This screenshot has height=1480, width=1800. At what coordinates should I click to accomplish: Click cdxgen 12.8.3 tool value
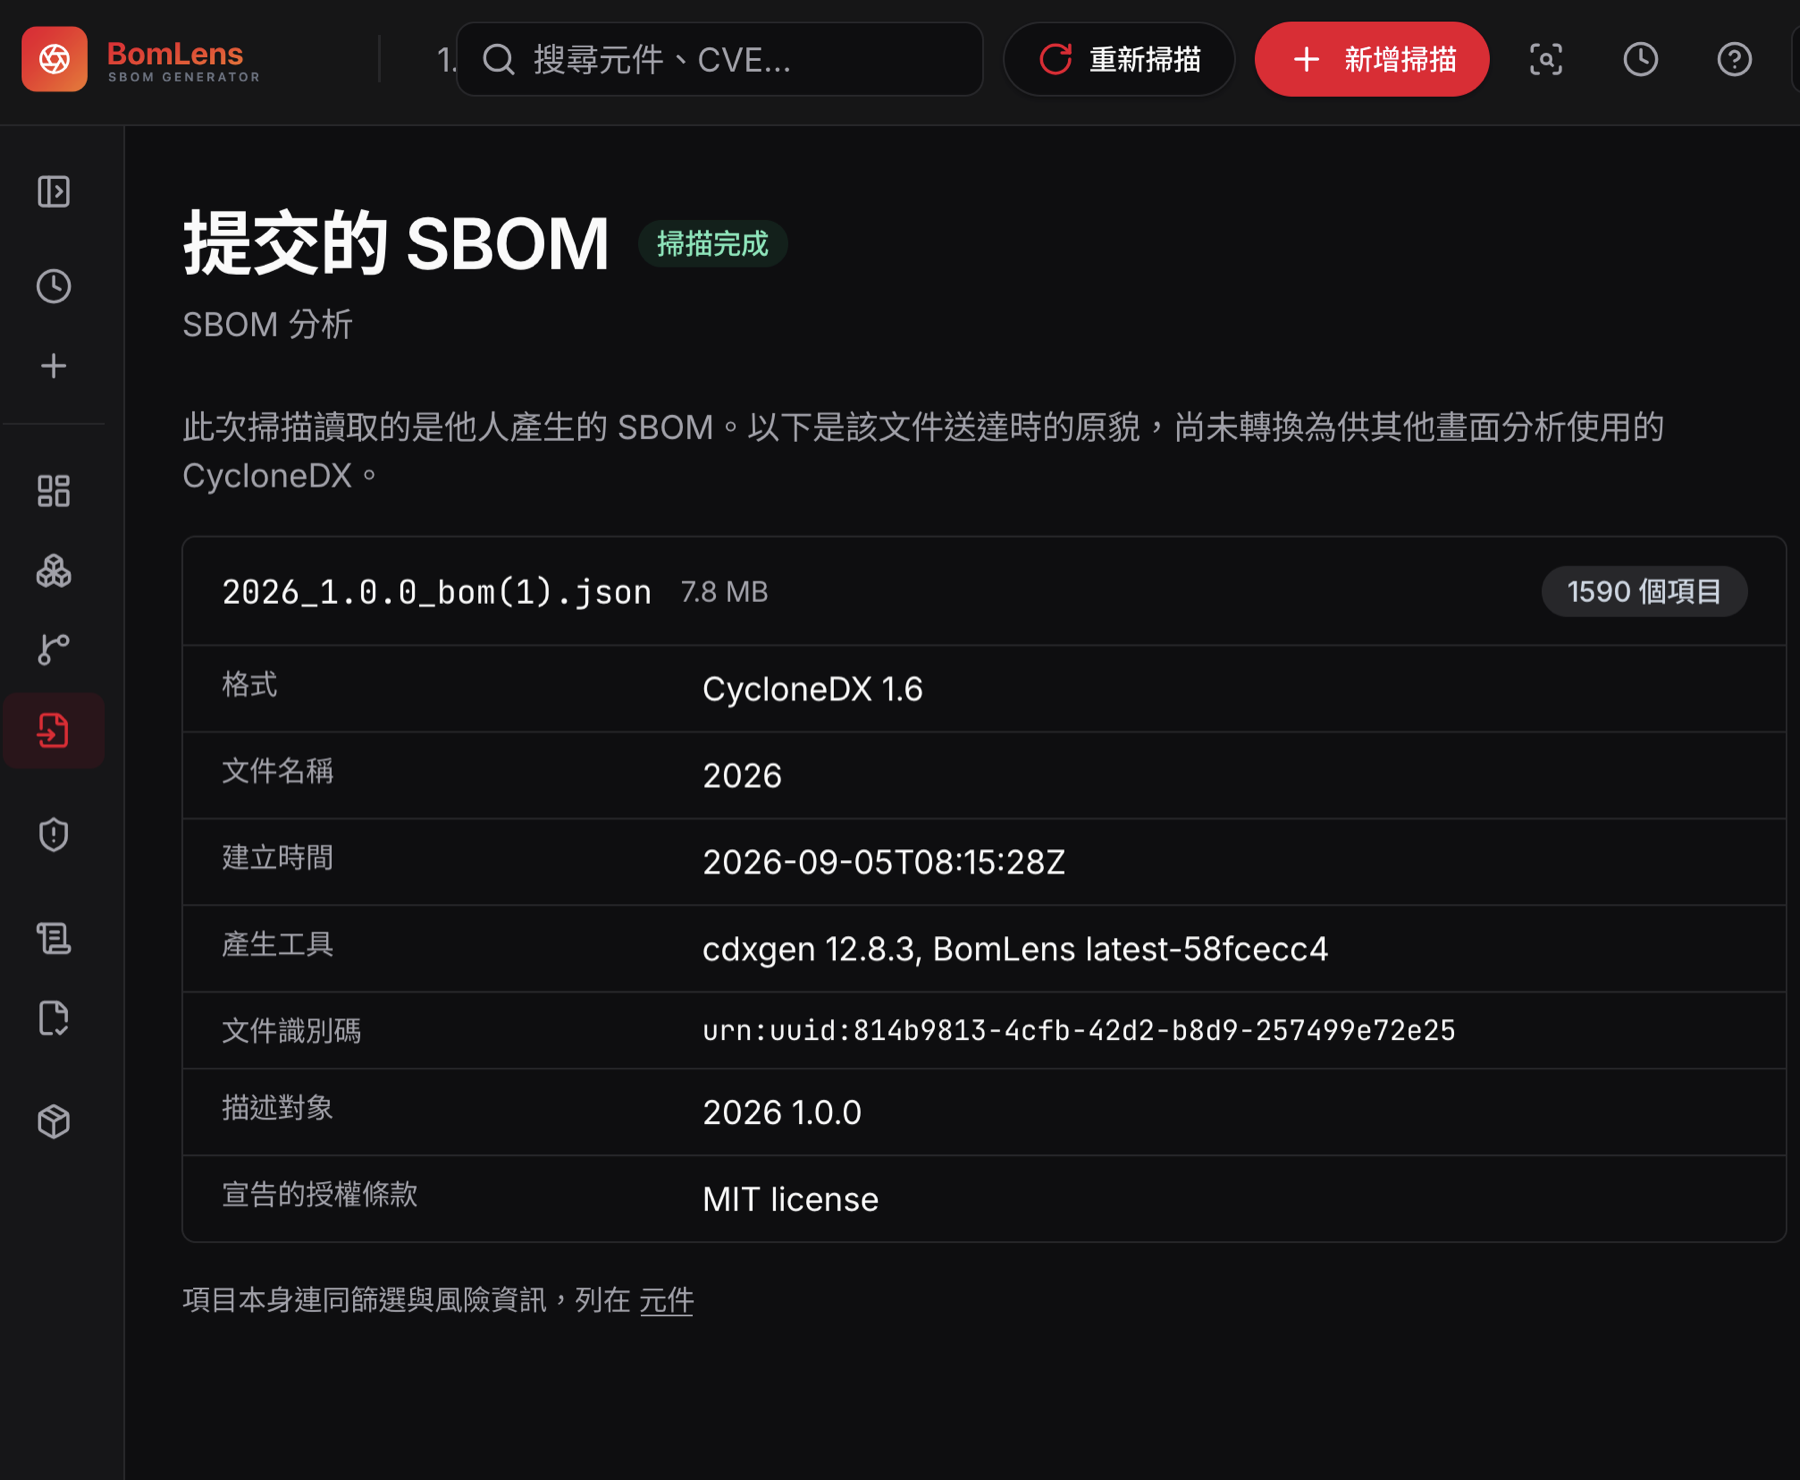[1015, 949]
